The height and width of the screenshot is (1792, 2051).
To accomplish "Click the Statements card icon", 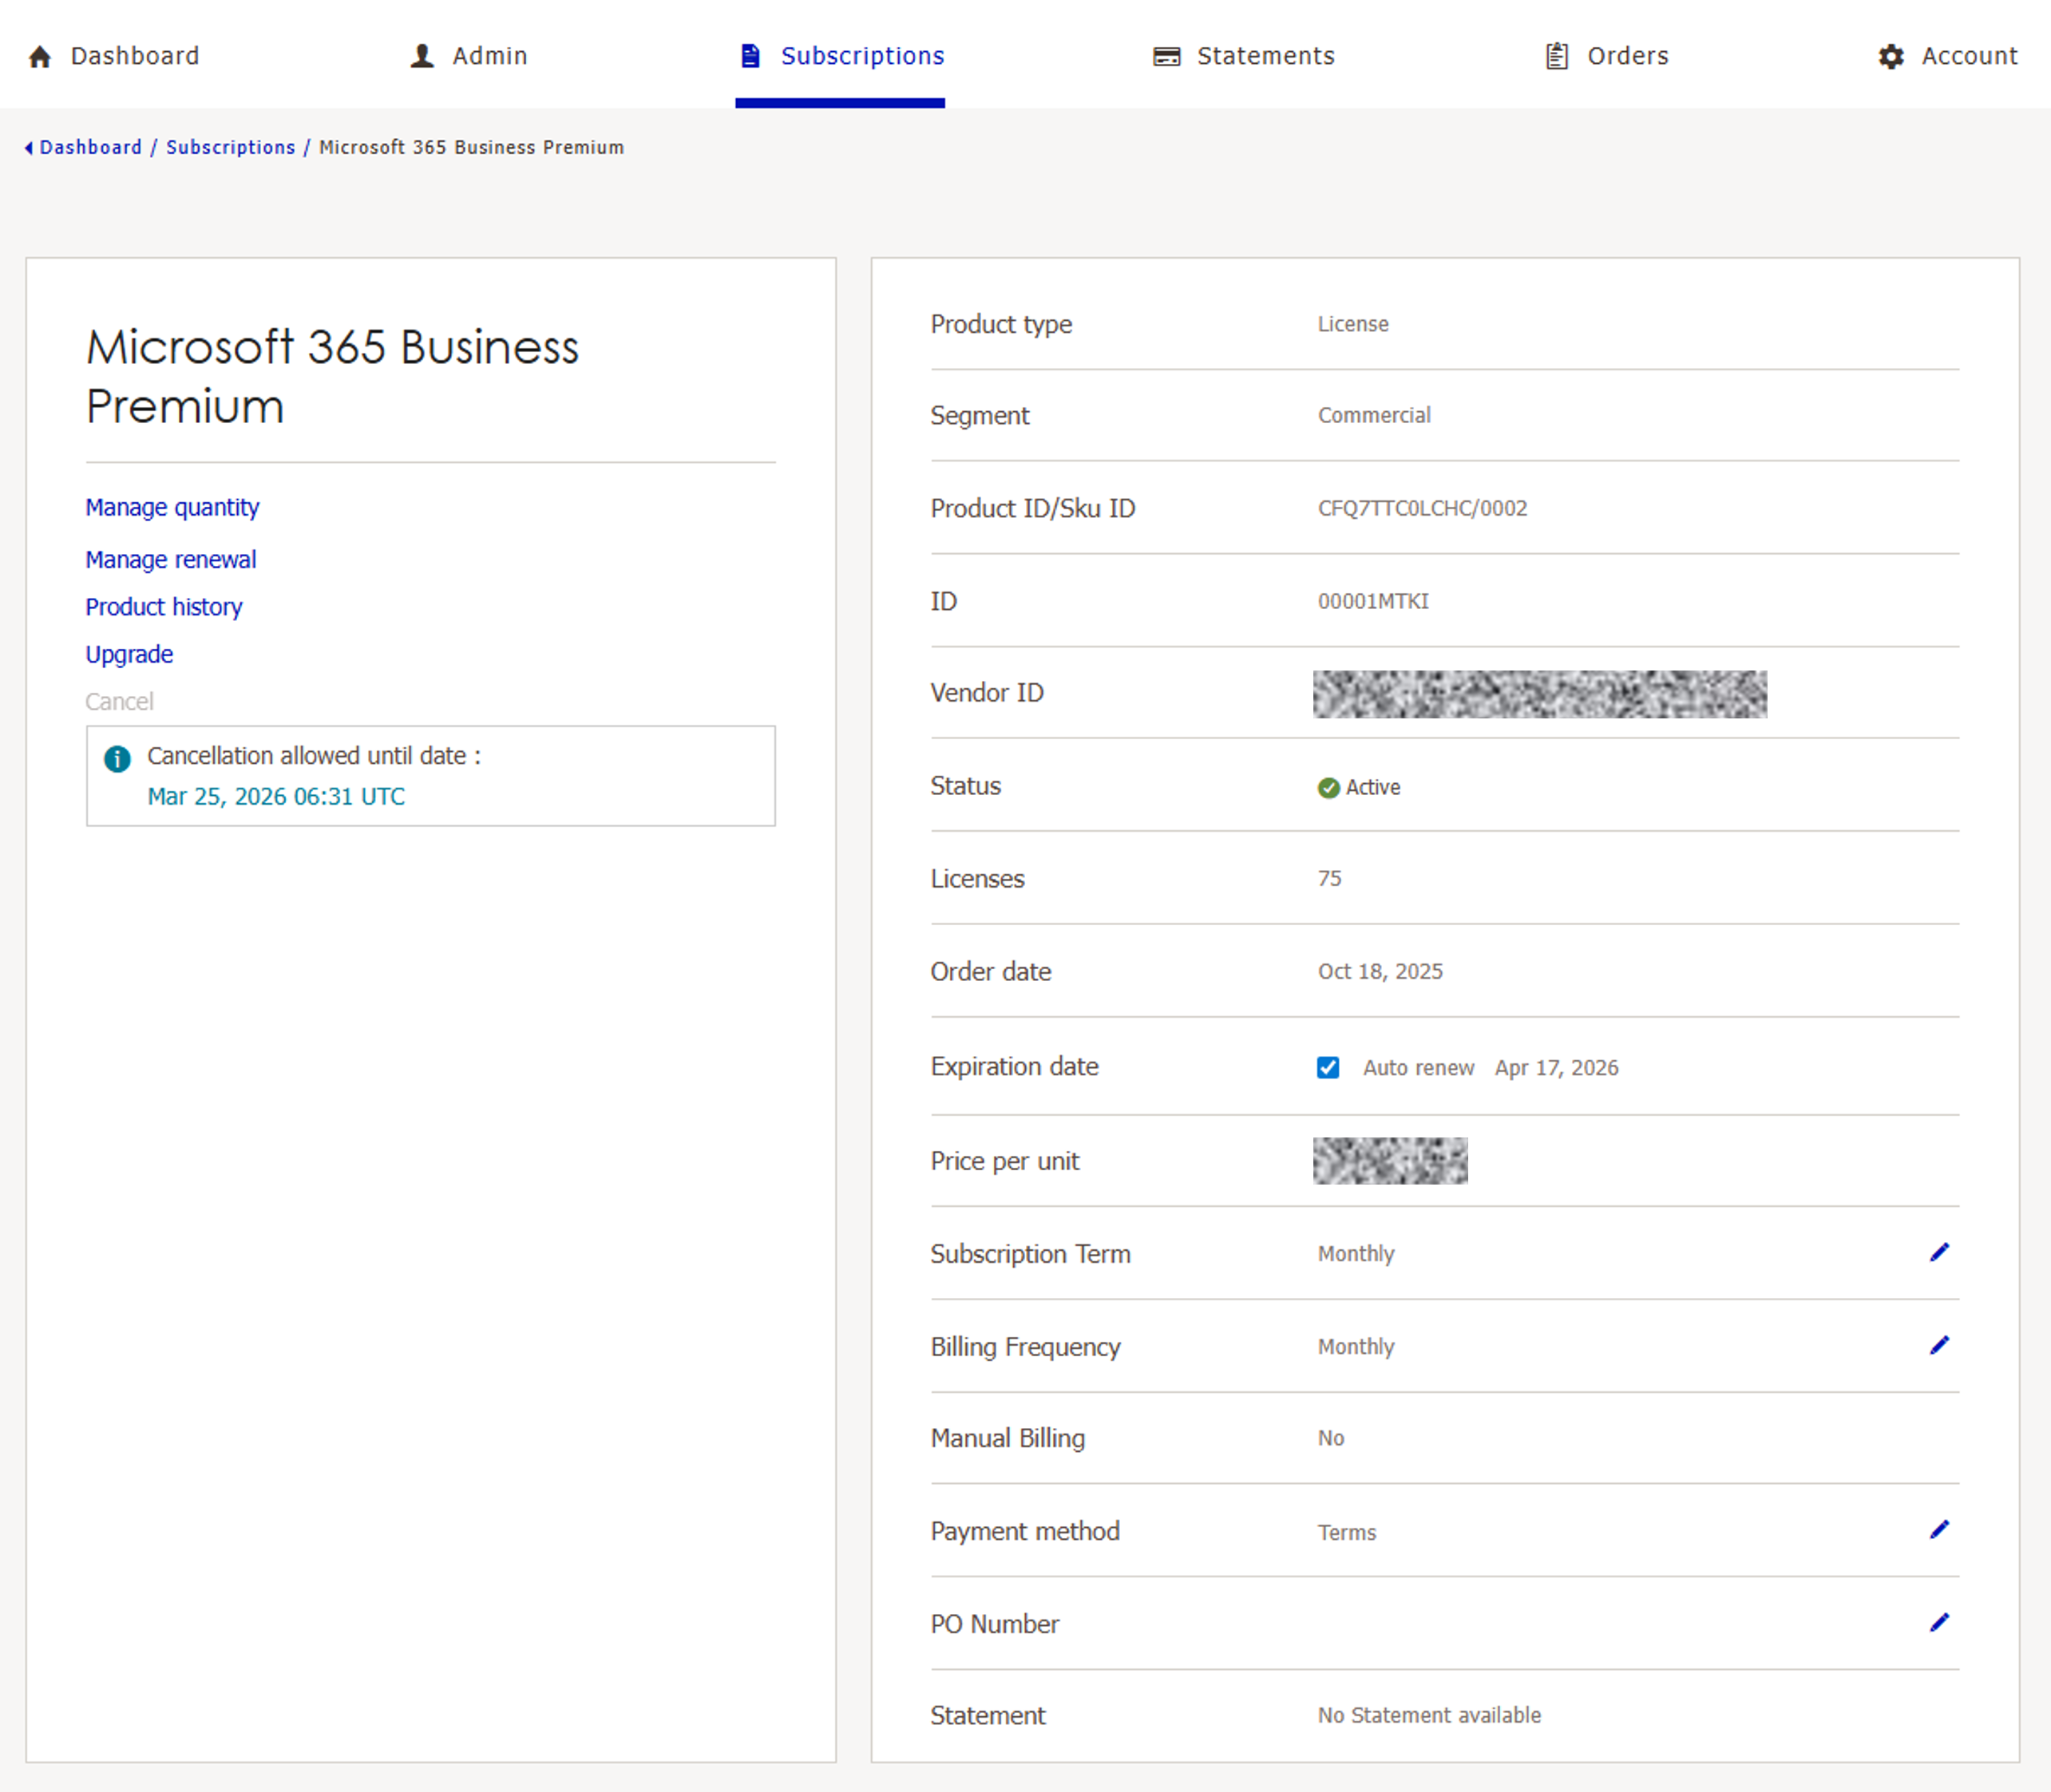I will [1166, 57].
